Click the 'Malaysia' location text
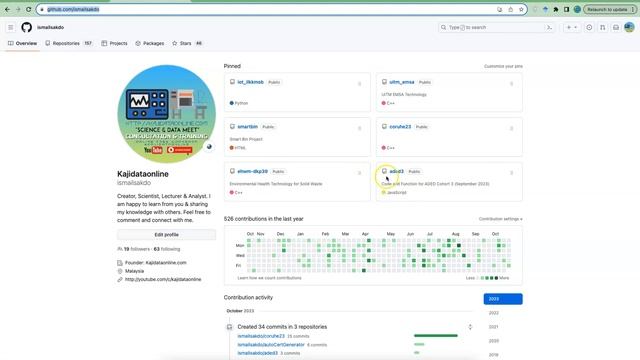Viewport: 640px width, 360px height. [x=134, y=271]
